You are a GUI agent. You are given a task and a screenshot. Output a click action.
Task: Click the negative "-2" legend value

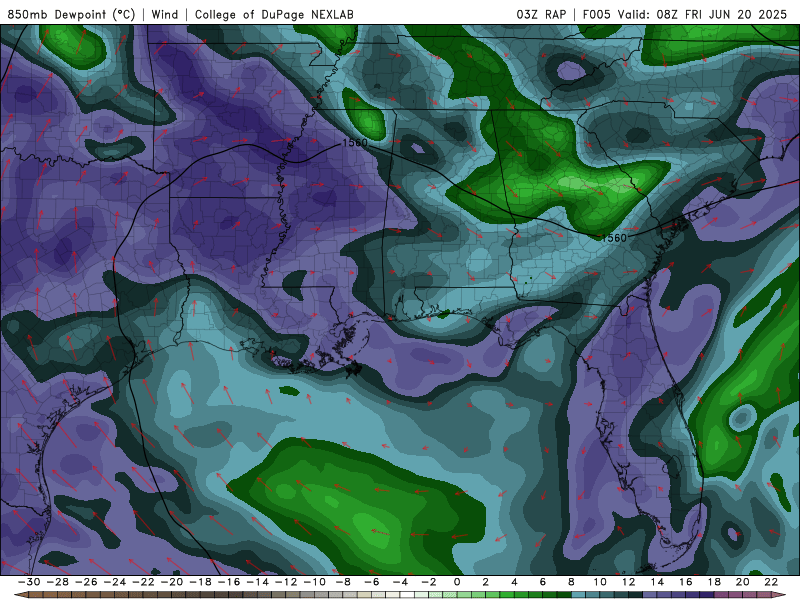(x=429, y=582)
